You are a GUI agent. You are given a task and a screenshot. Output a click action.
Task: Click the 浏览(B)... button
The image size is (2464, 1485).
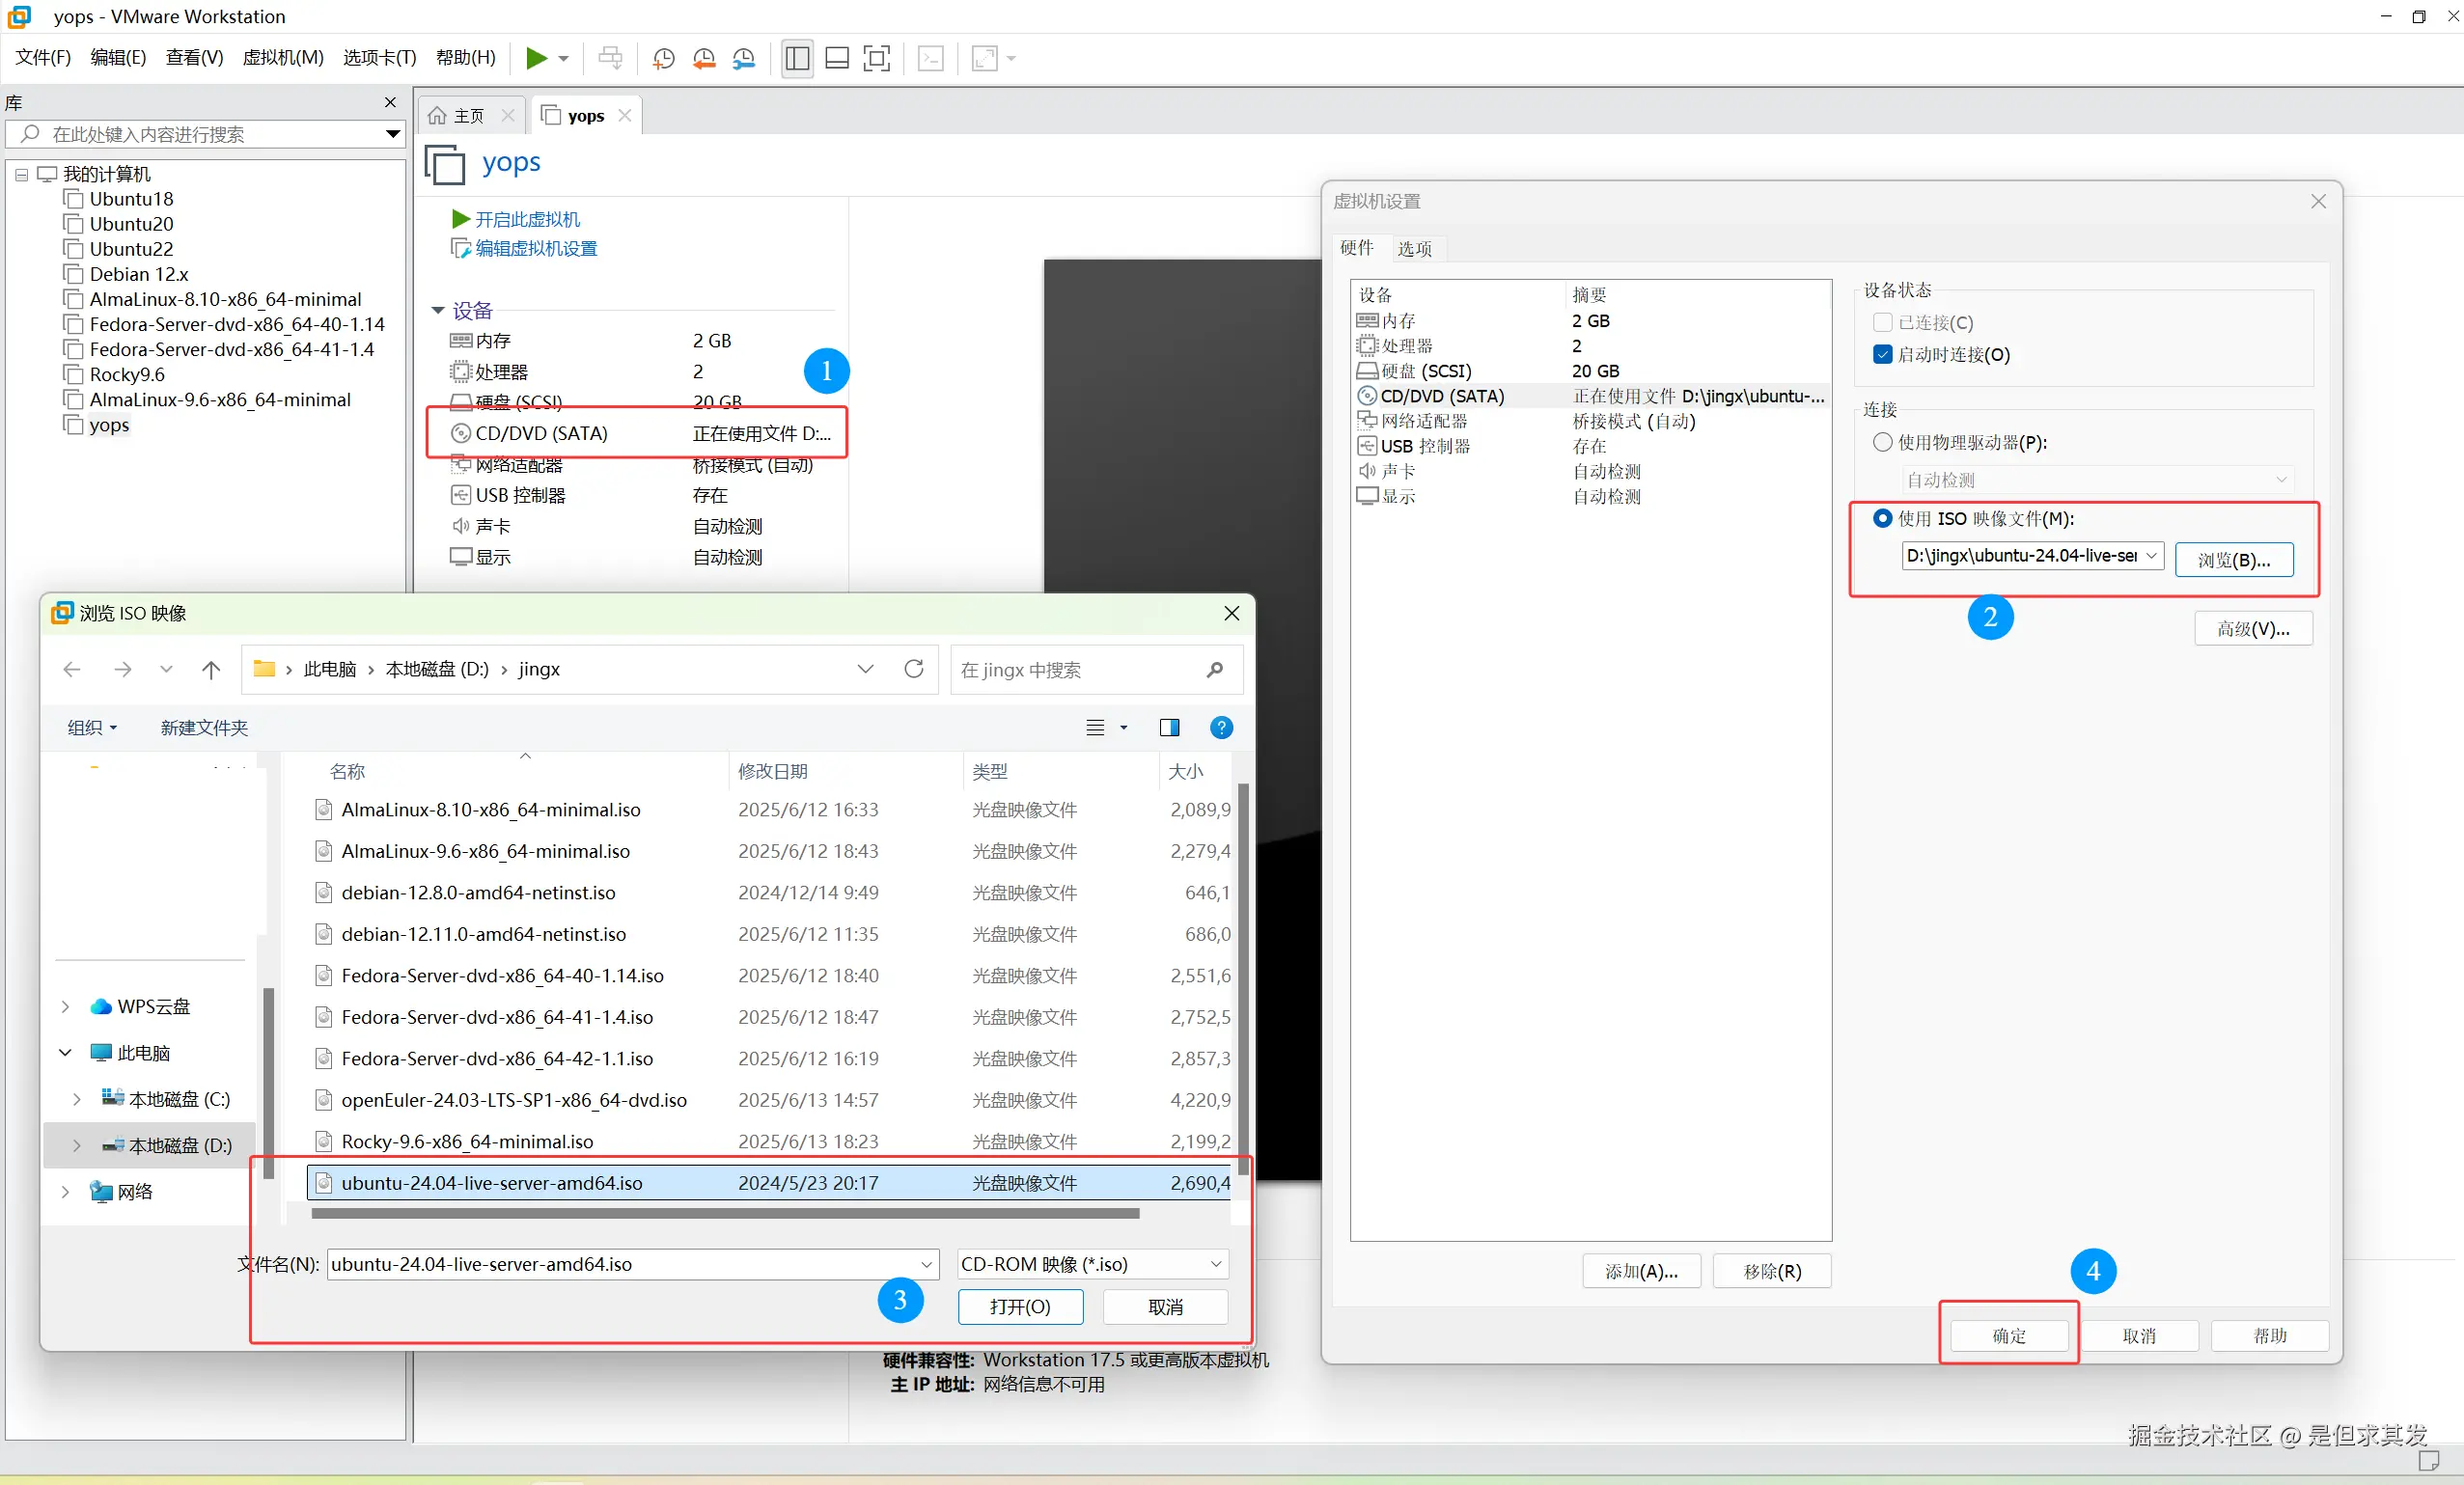[2233, 560]
